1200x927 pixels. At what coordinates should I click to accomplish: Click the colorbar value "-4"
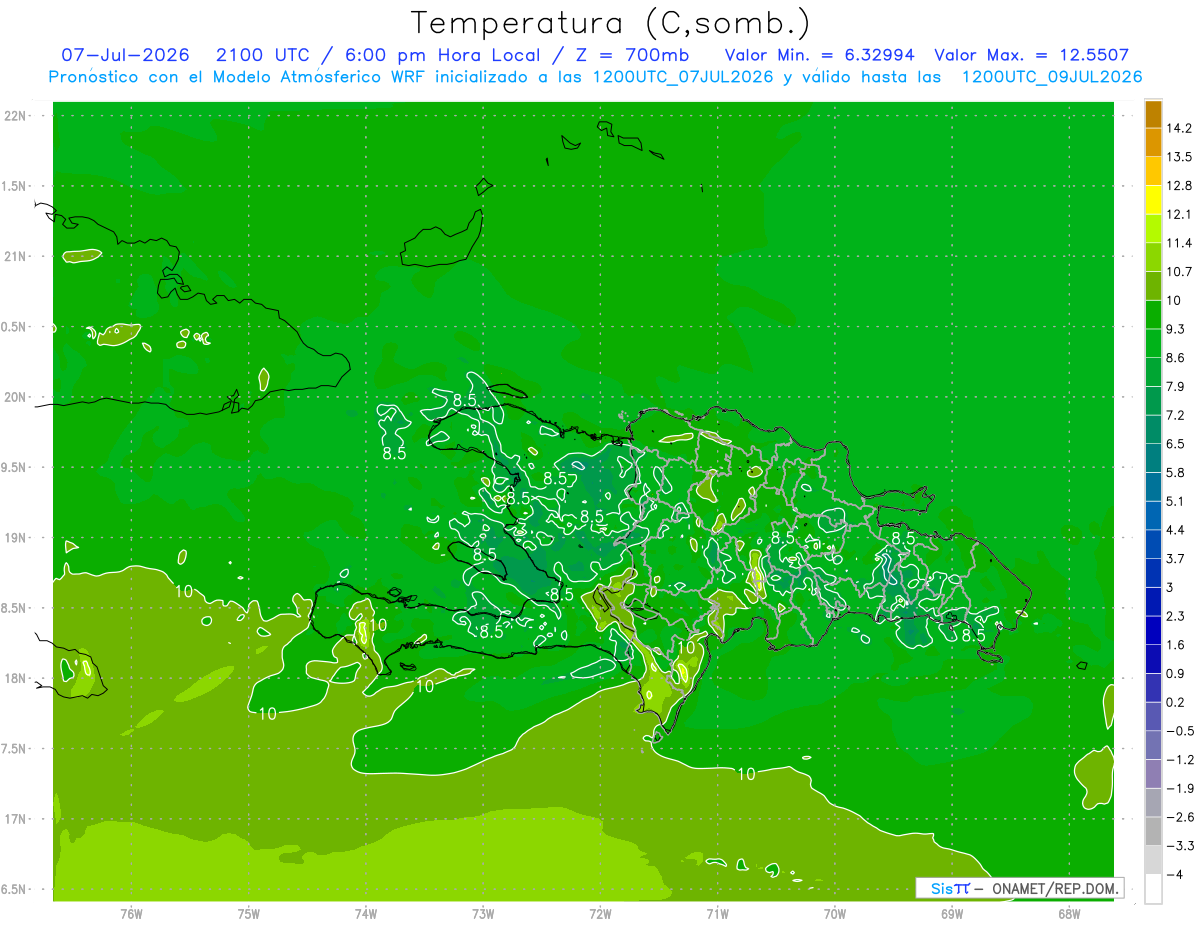pos(1174,875)
